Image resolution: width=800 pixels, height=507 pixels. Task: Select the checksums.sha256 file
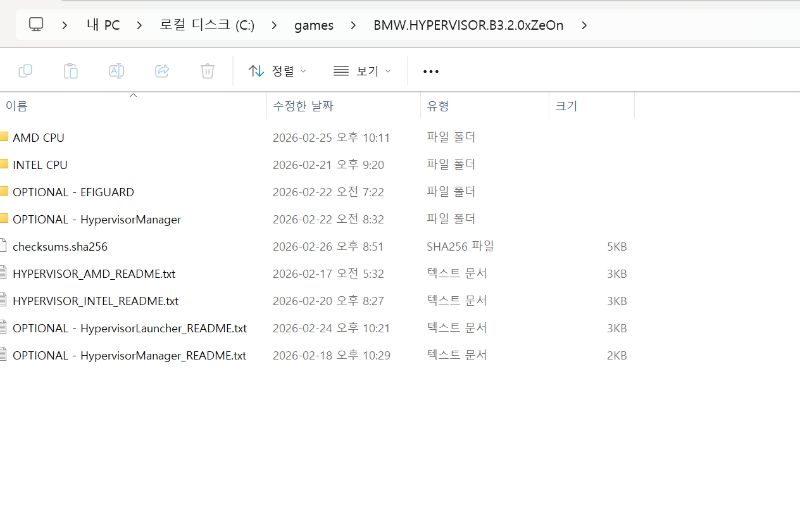tap(60, 246)
